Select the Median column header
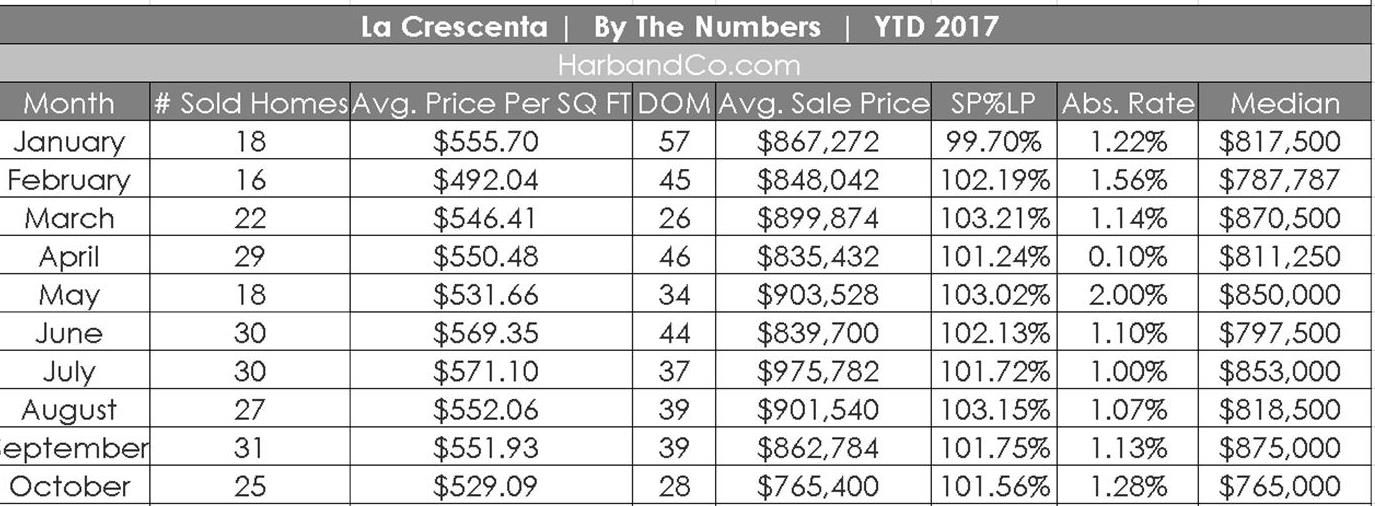1375x506 pixels. tap(1285, 103)
